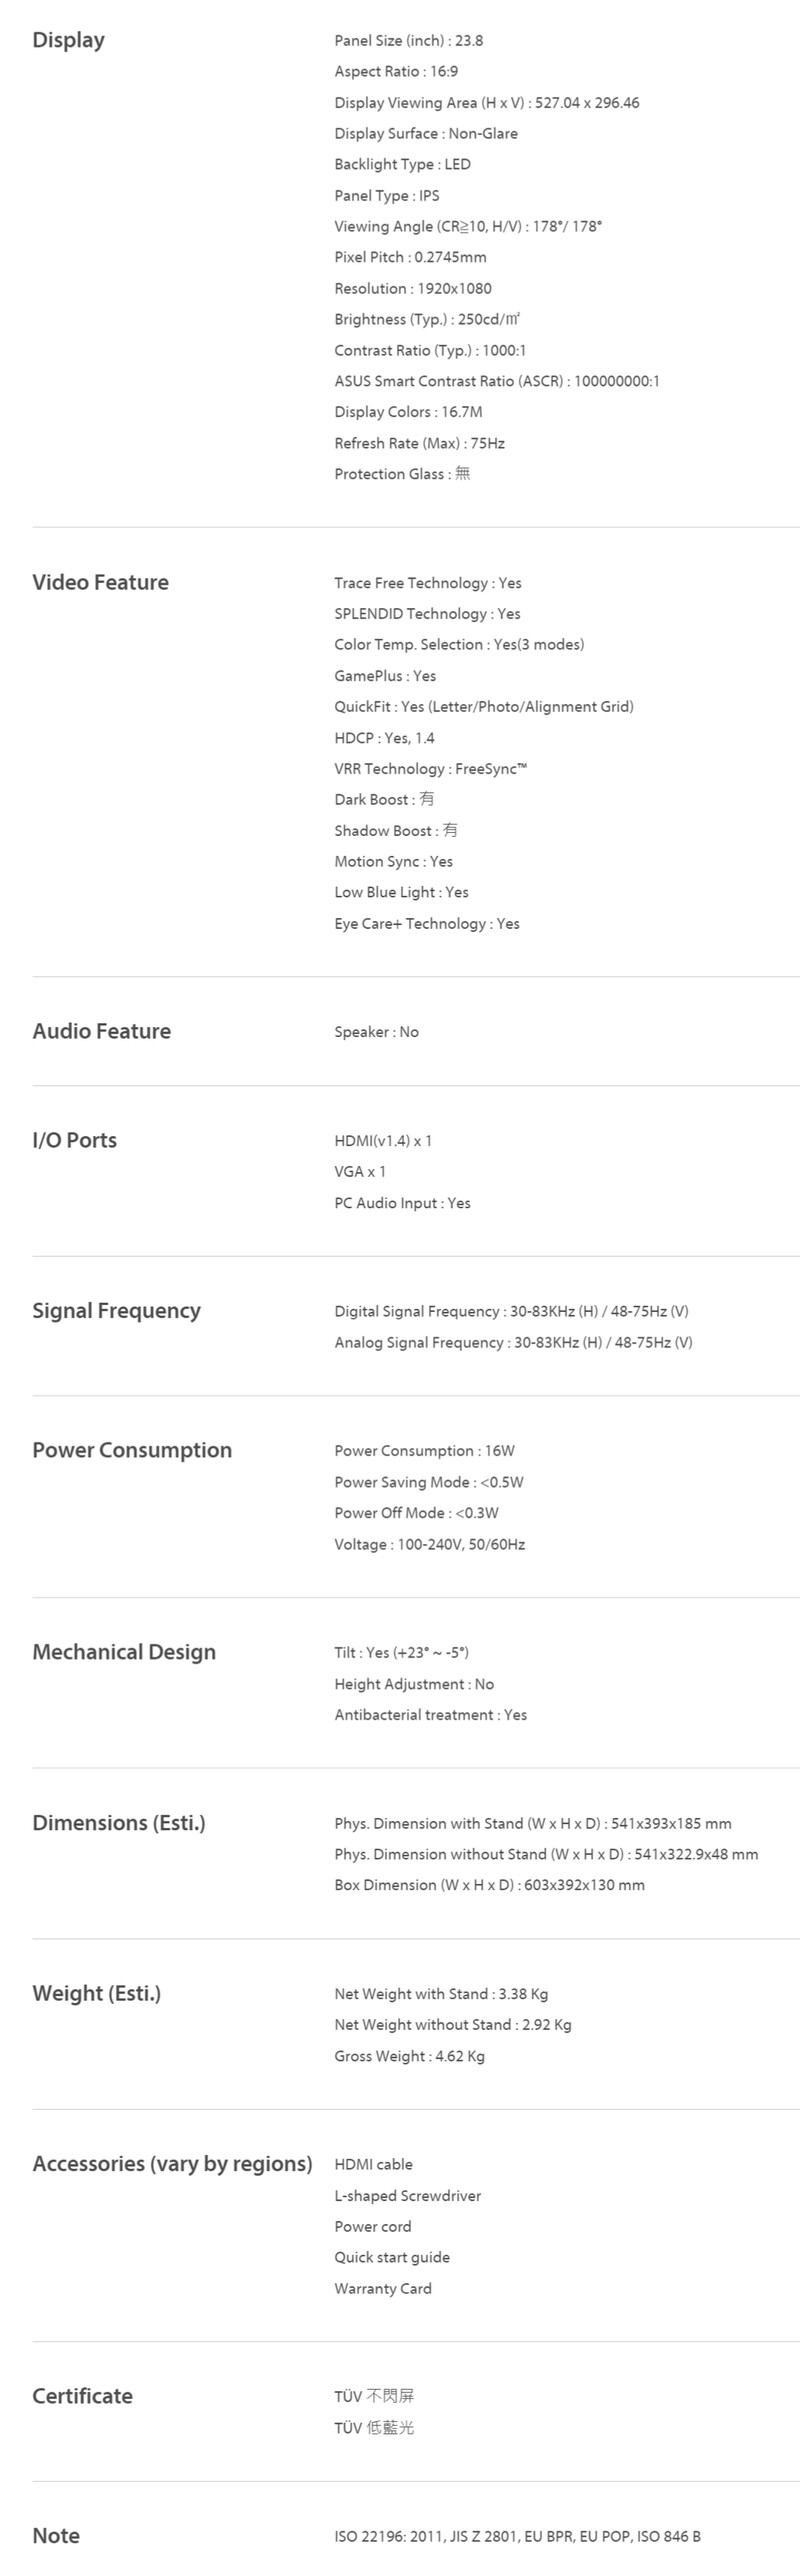Click the Certificate section heading
Screen dimensions: 800x2571
tap(82, 2396)
